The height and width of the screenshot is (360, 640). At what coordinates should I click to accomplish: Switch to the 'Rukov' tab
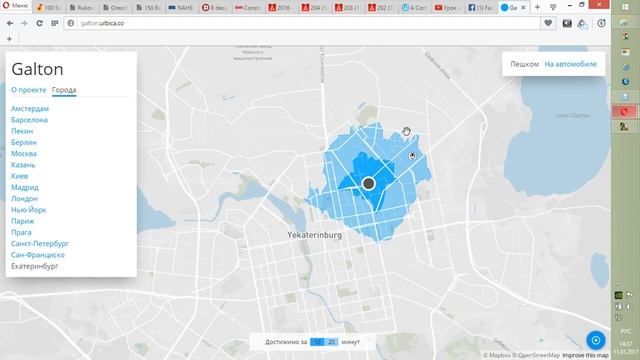(82, 7)
